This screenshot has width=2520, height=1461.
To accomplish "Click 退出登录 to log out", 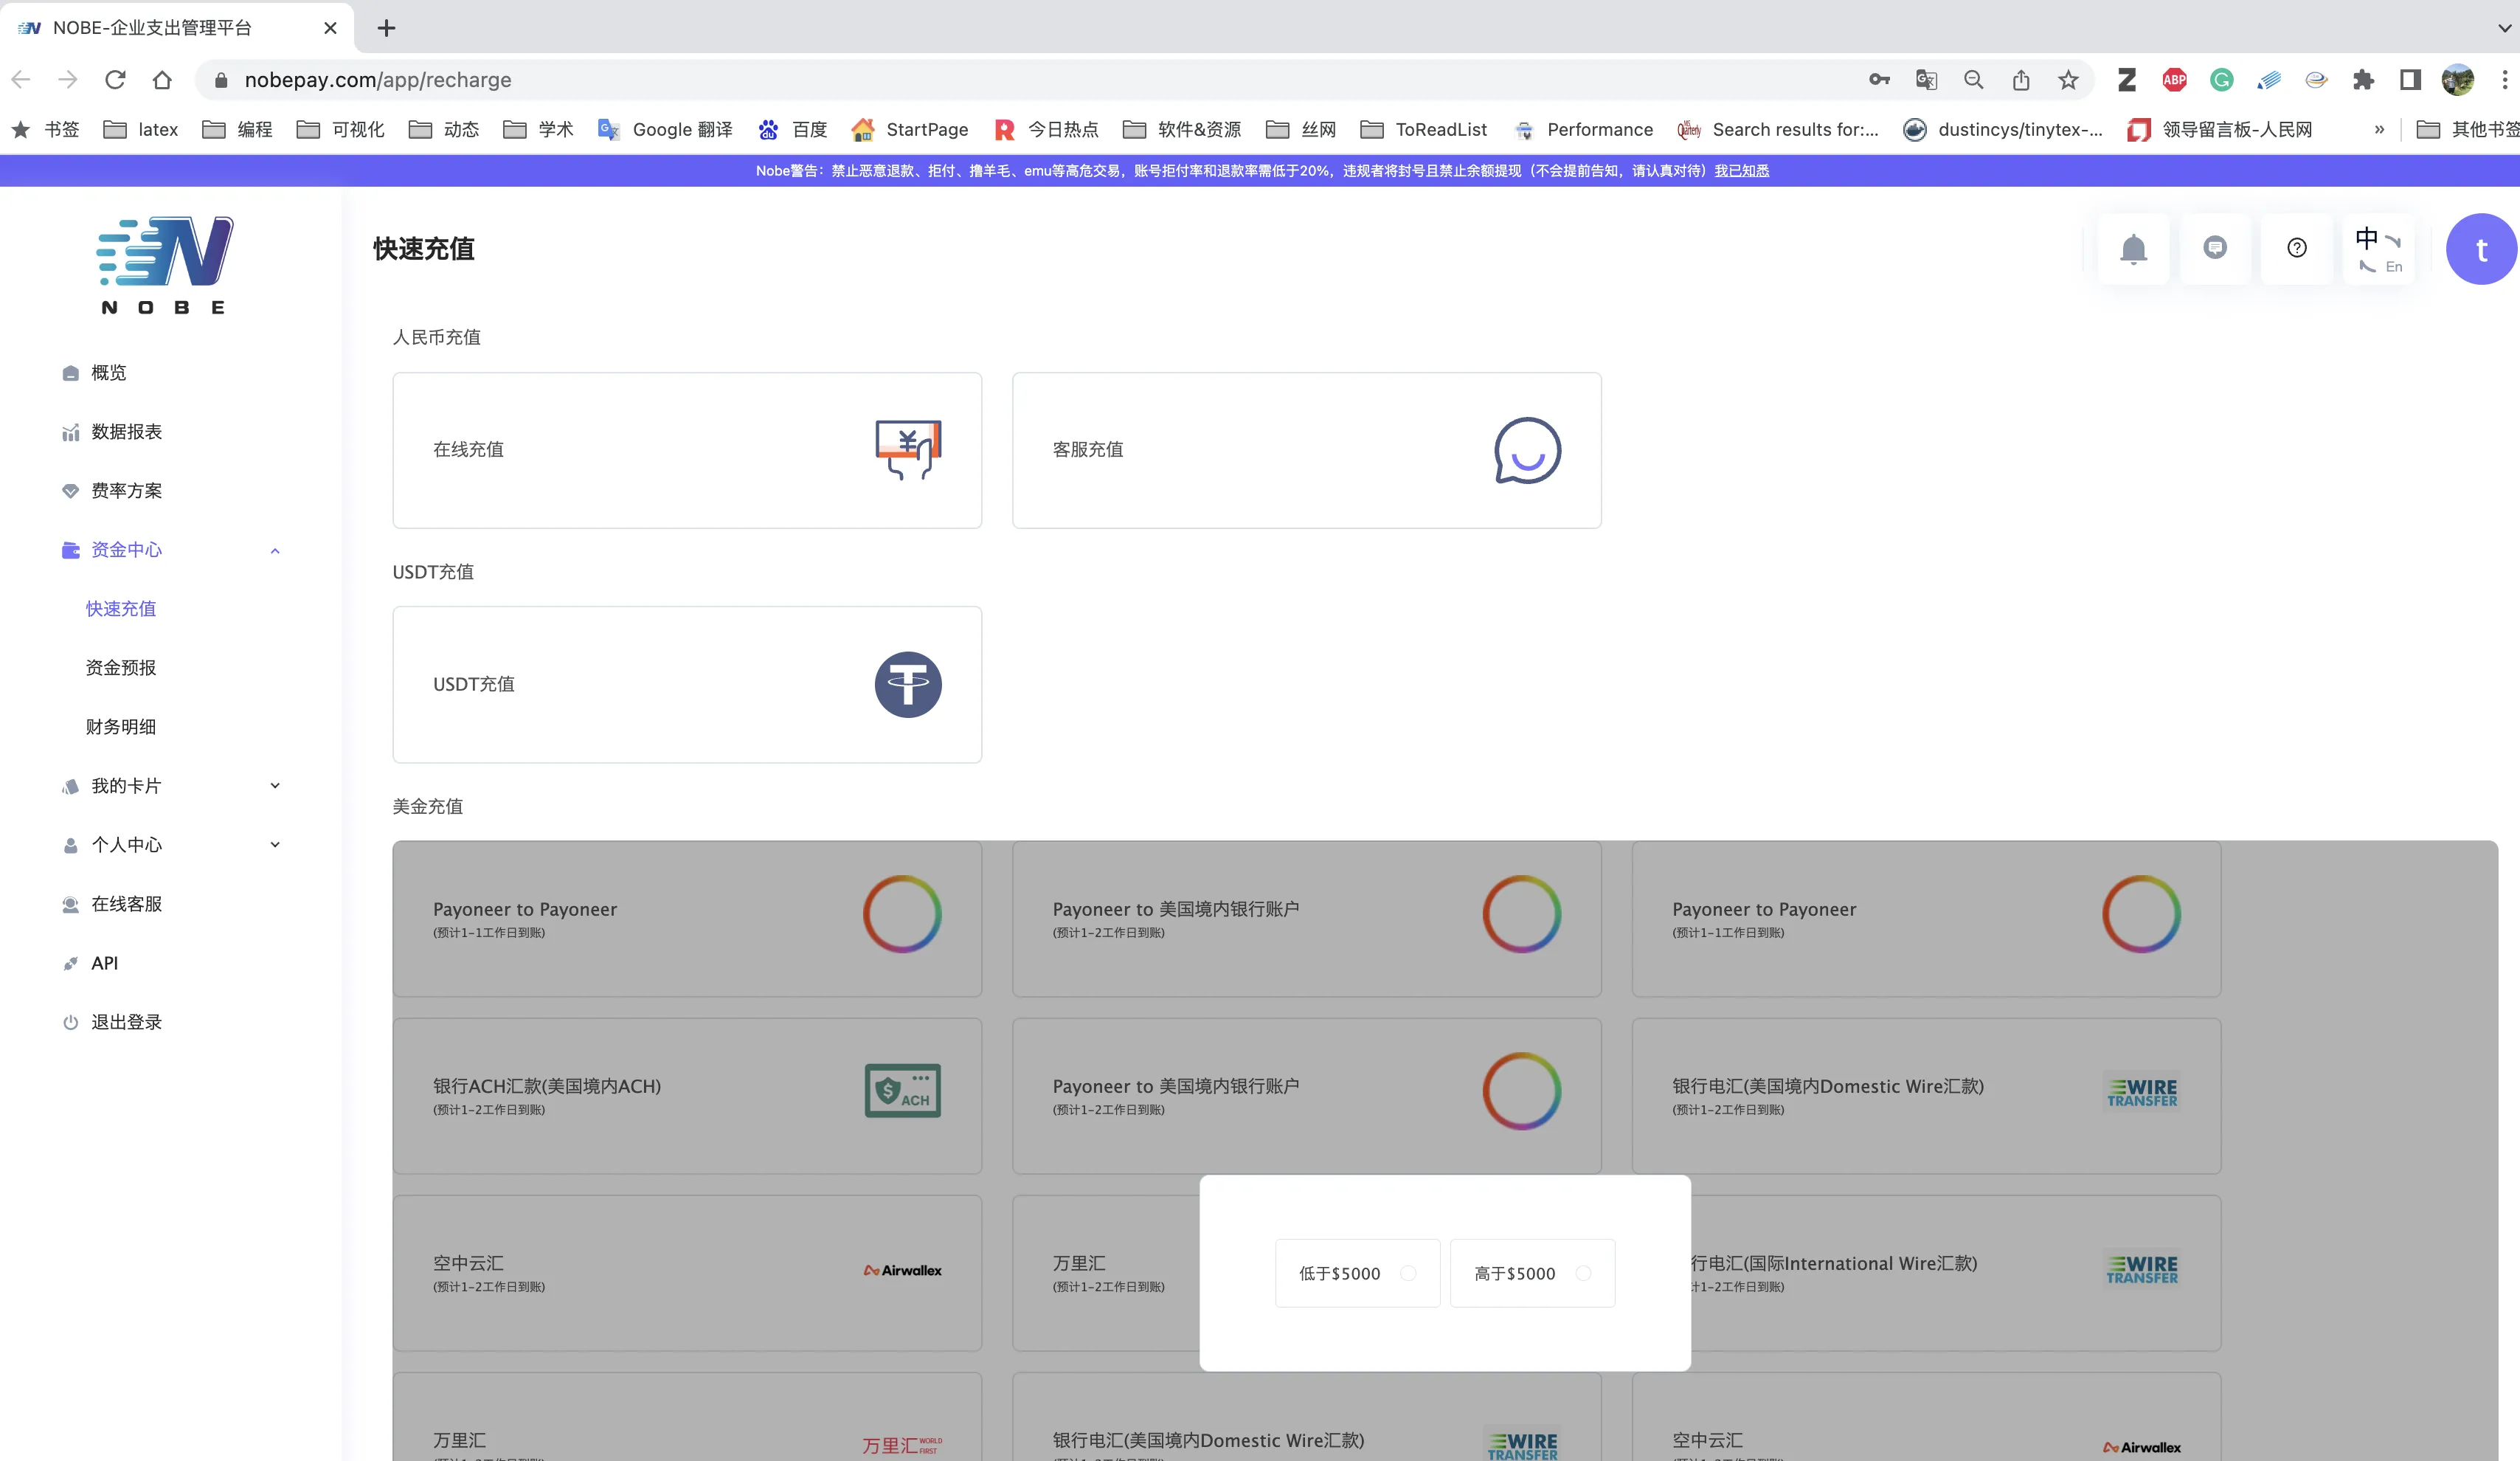I will 126,1022.
